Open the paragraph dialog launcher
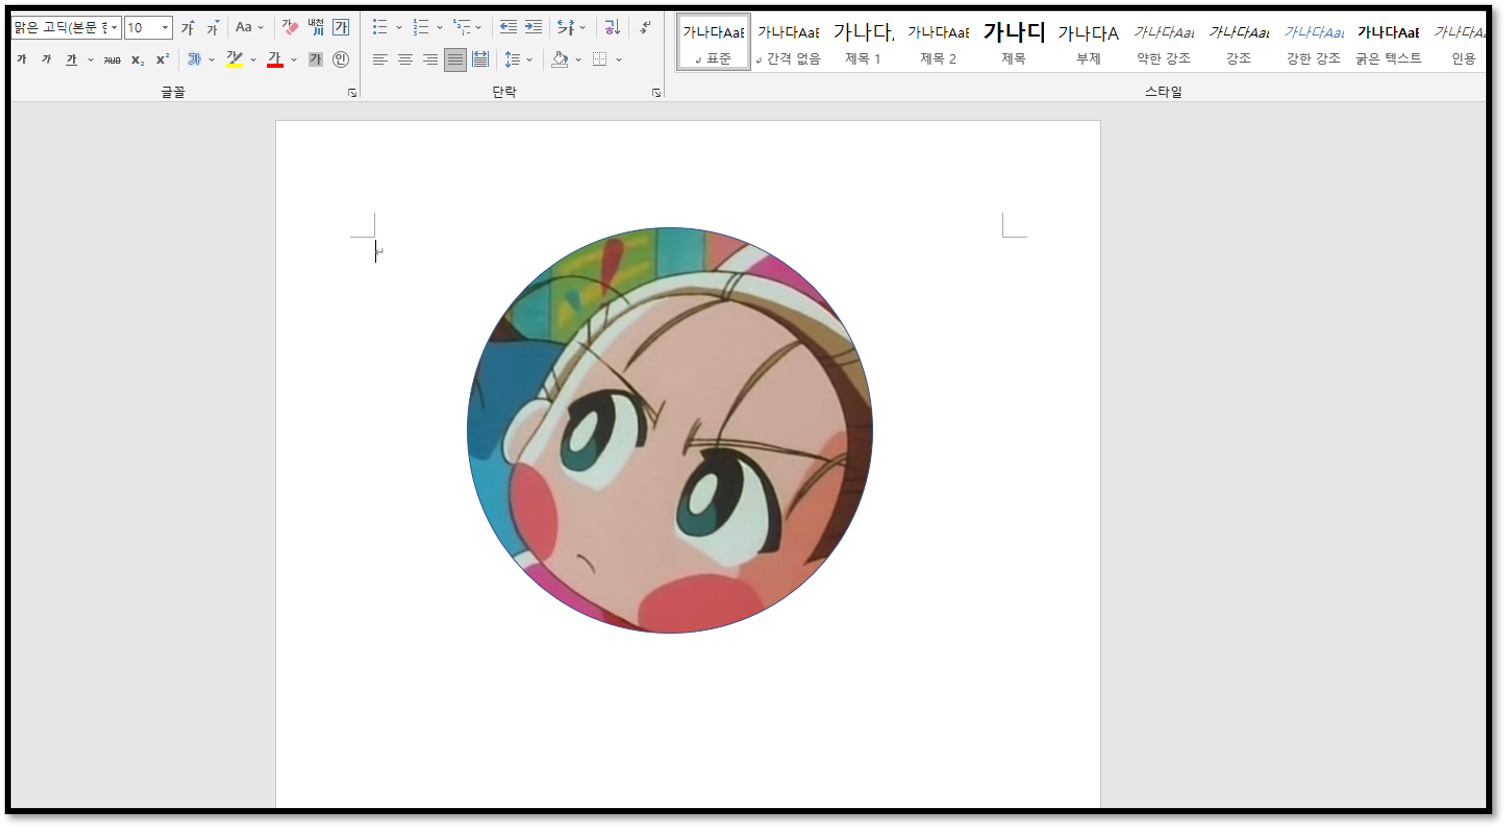 coord(656,93)
